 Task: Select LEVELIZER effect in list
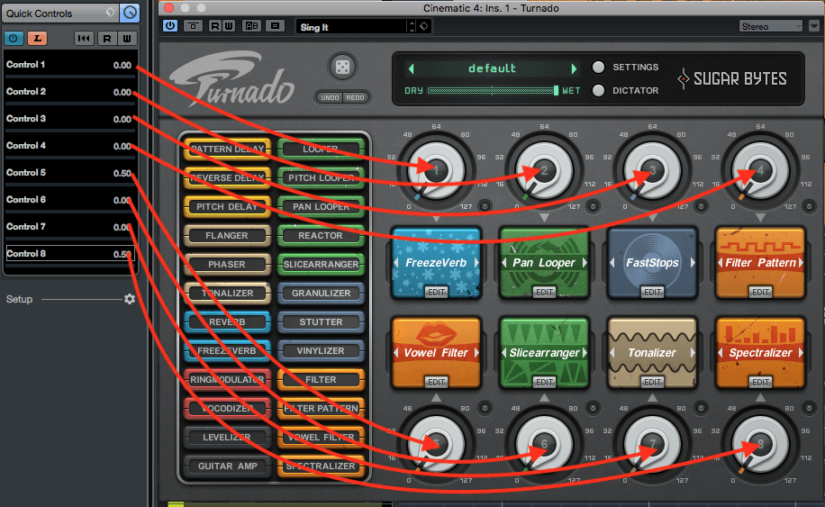[227, 437]
